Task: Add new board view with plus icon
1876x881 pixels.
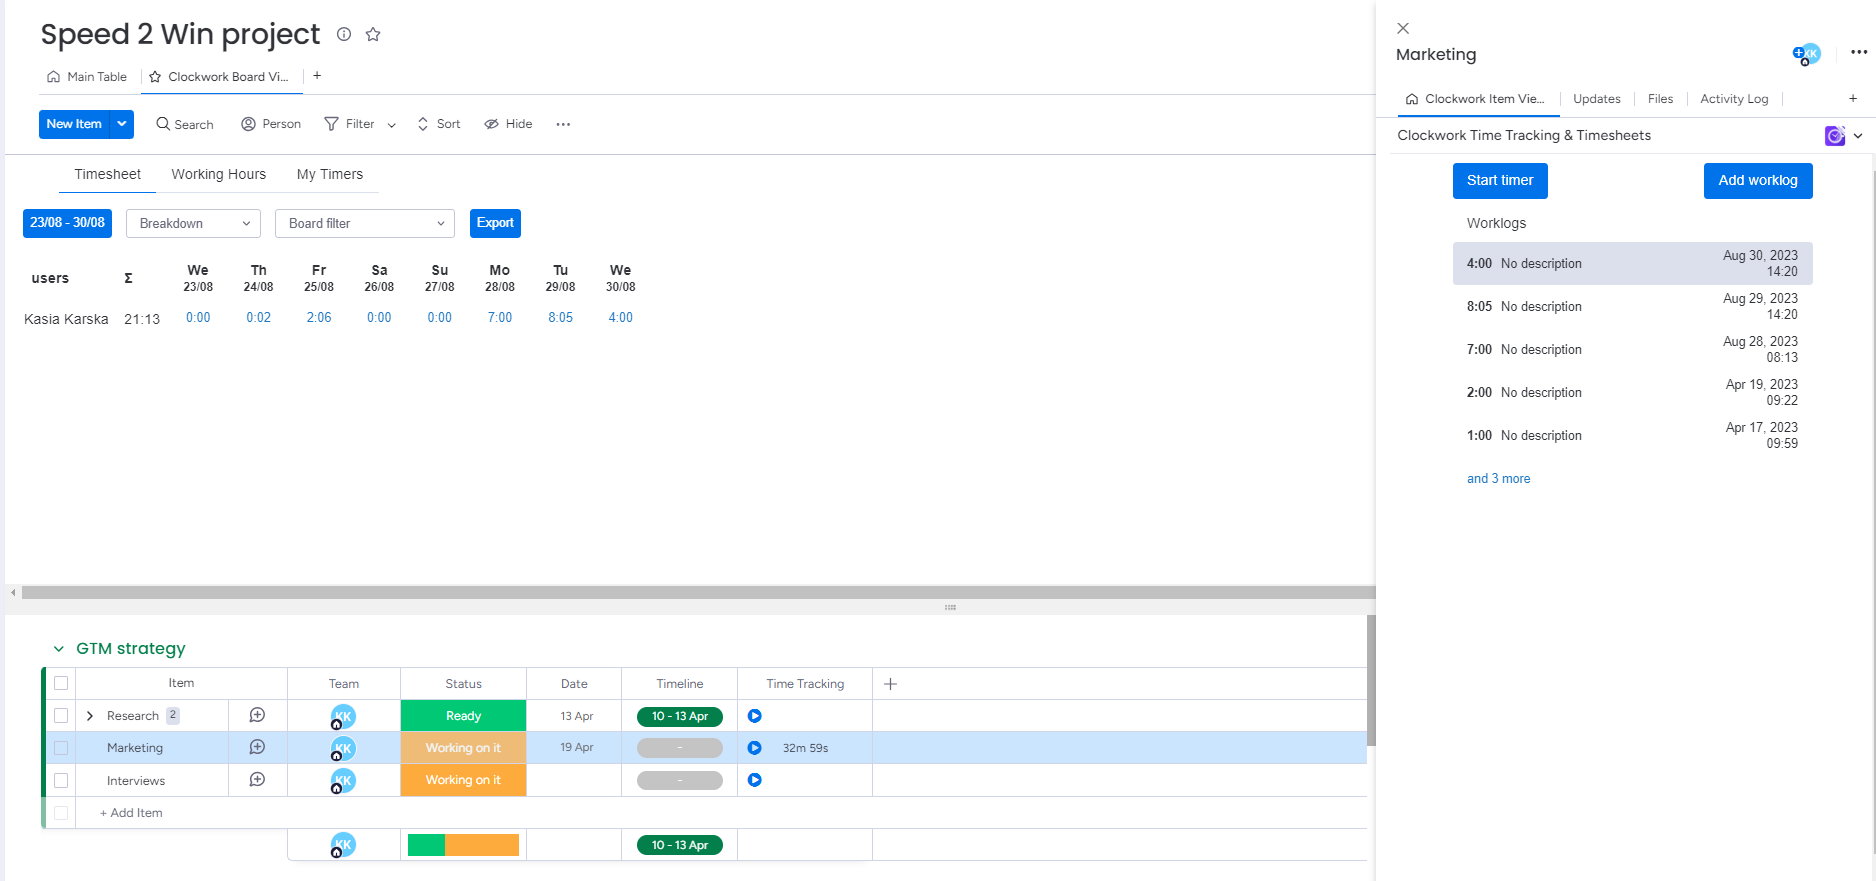Action: point(317,76)
